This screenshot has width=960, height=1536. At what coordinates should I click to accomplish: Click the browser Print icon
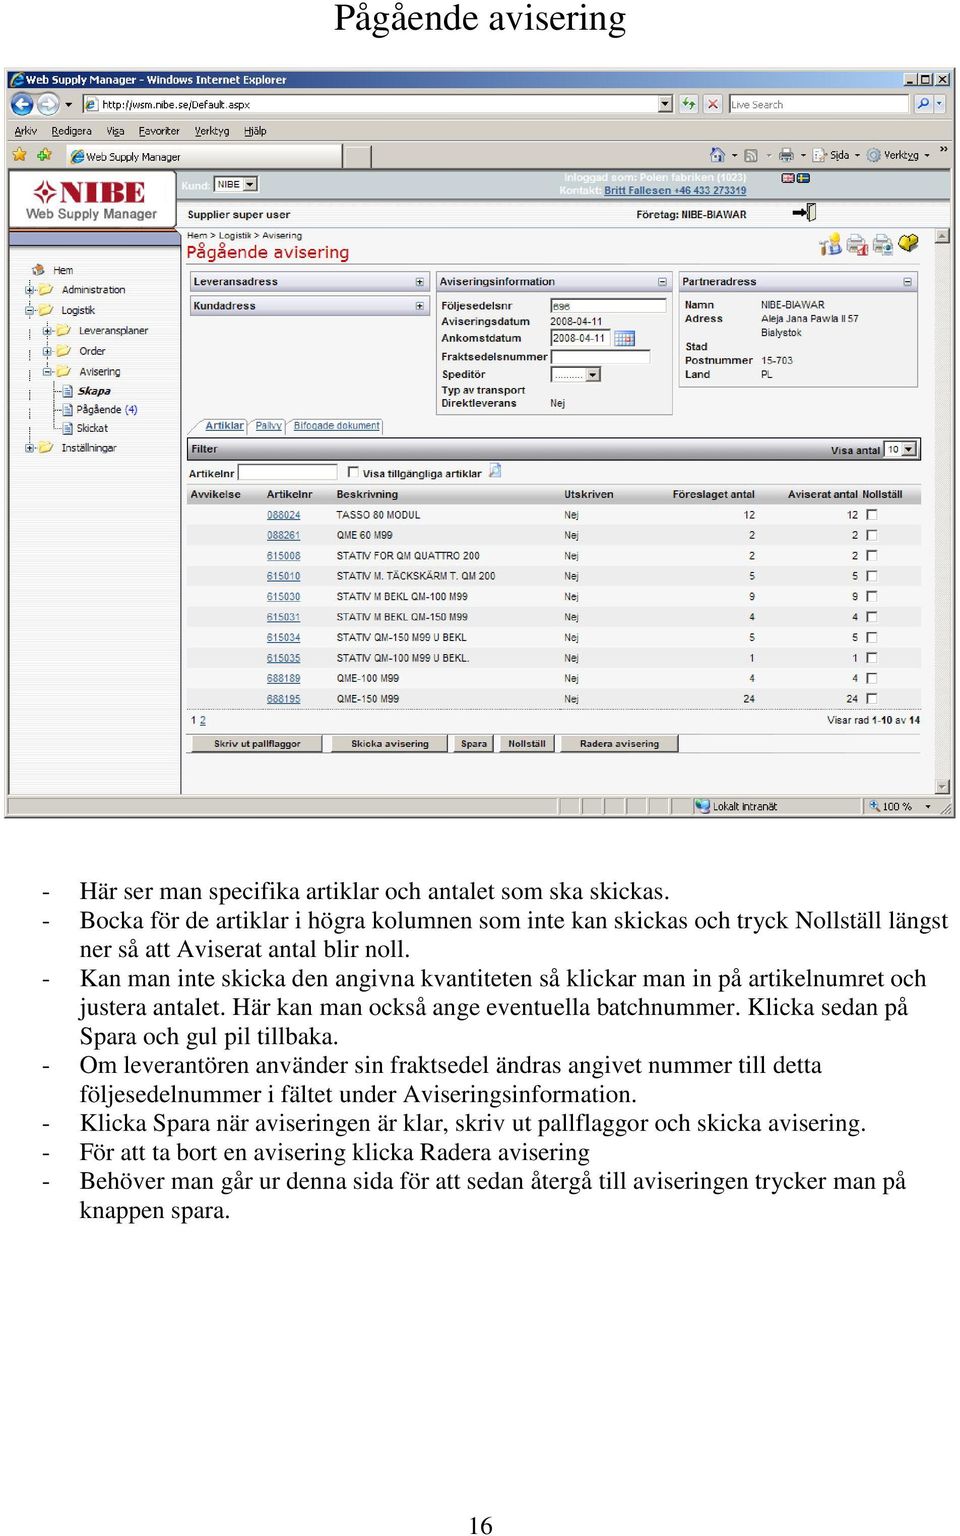786,155
